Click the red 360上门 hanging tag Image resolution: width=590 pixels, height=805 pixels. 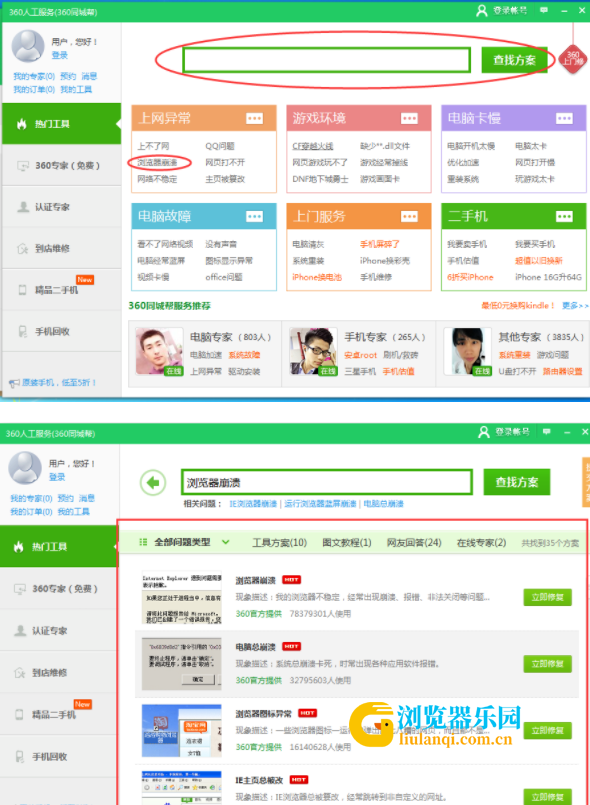(x=573, y=60)
